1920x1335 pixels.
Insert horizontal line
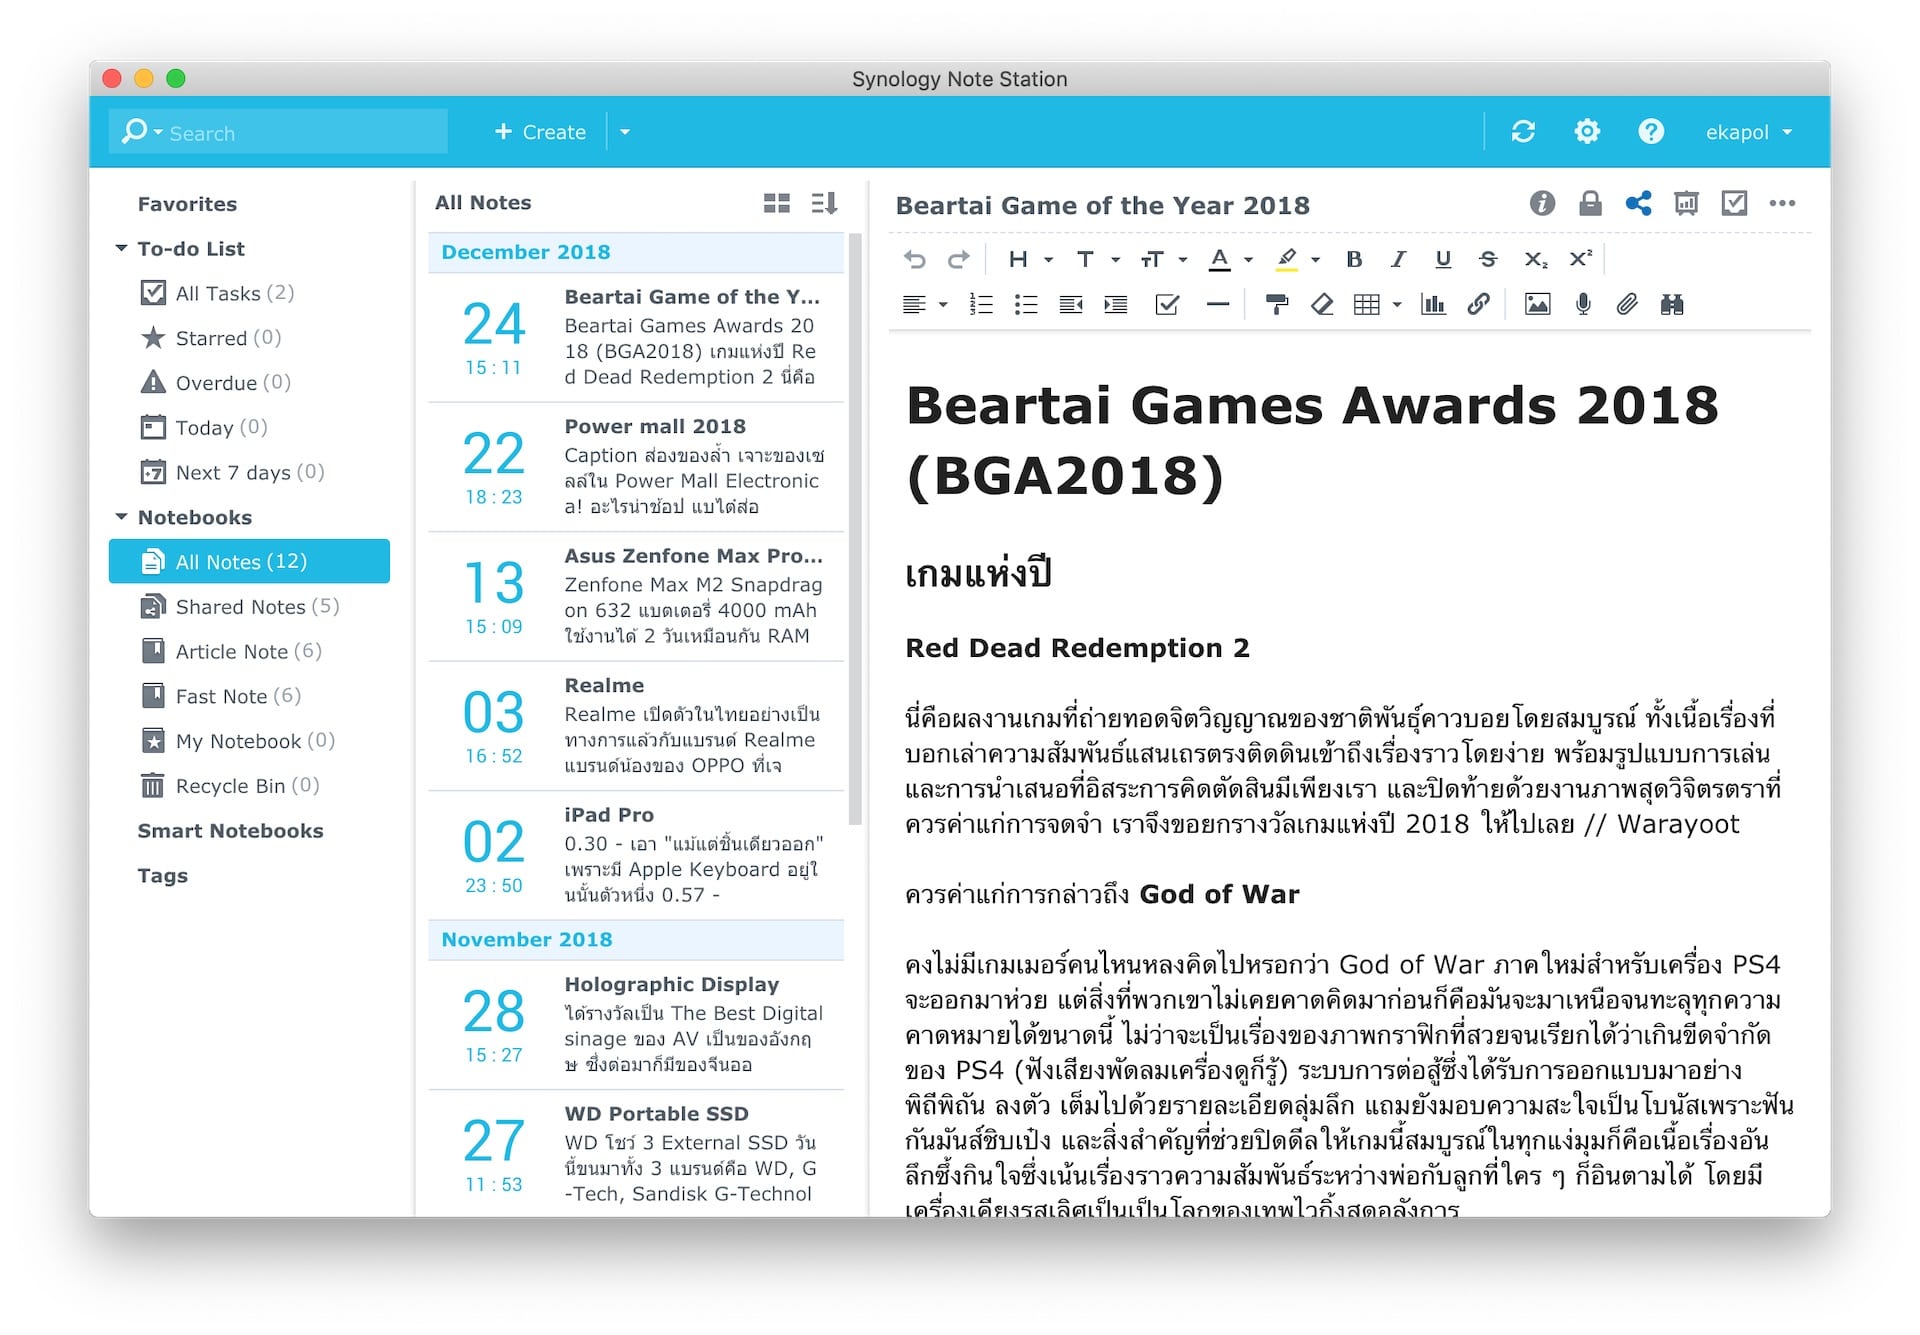coord(1217,304)
